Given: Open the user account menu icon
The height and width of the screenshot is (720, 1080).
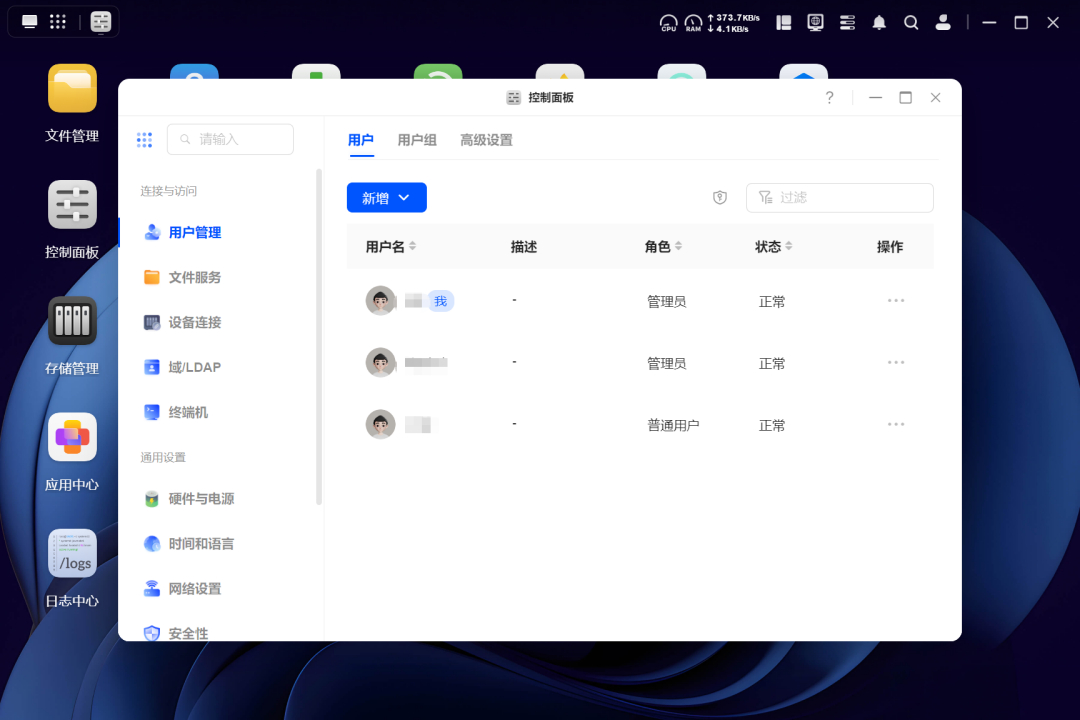Looking at the screenshot, I should click(x=943, y=23).
